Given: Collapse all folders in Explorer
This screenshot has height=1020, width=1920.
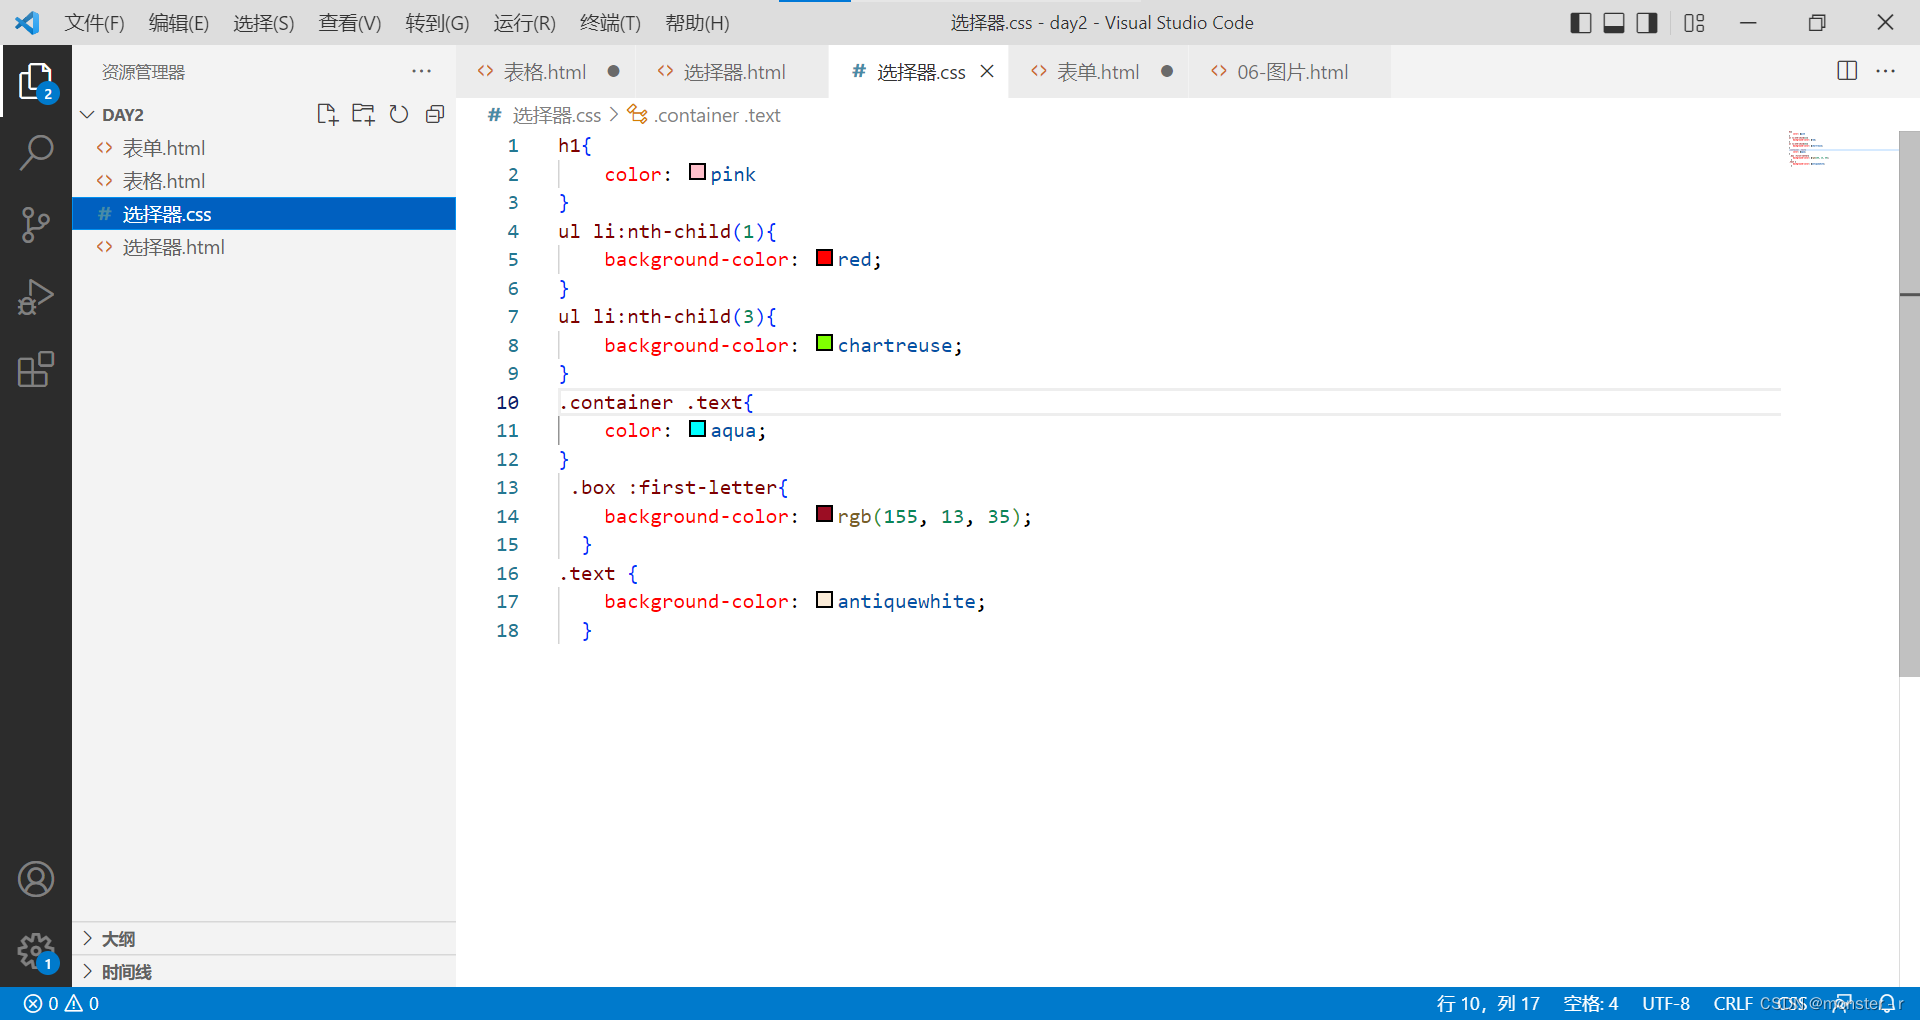Looking at the screenshot, I should click(435, 114).
